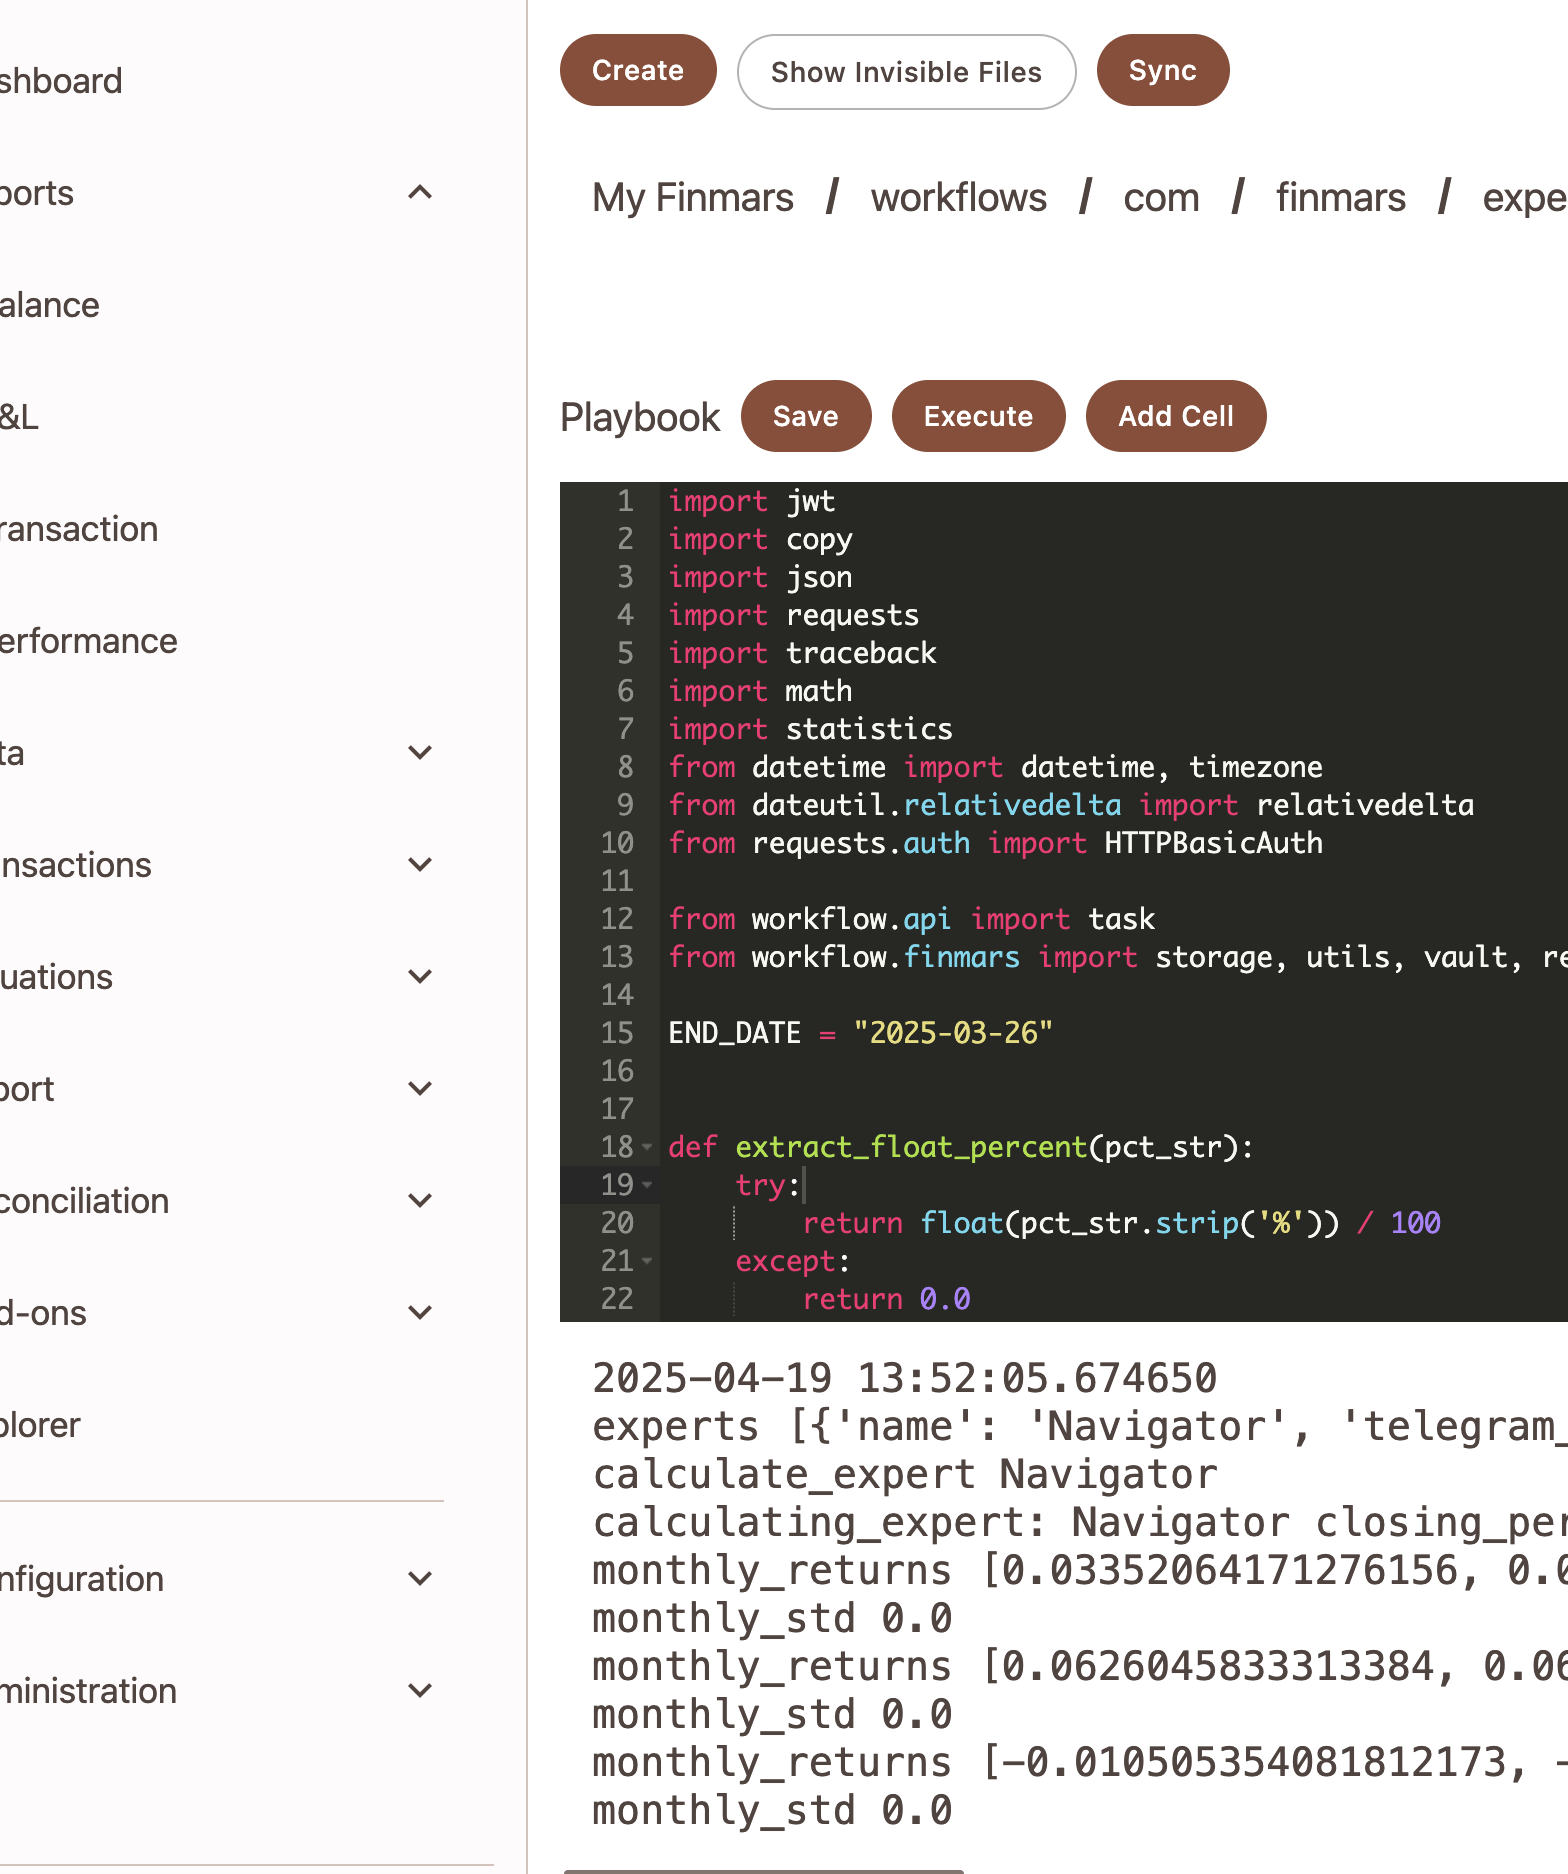Fold the except block at line 21
Image resolution: width=1568 pixels, height=1874 pixels.
pos(647,1261)
